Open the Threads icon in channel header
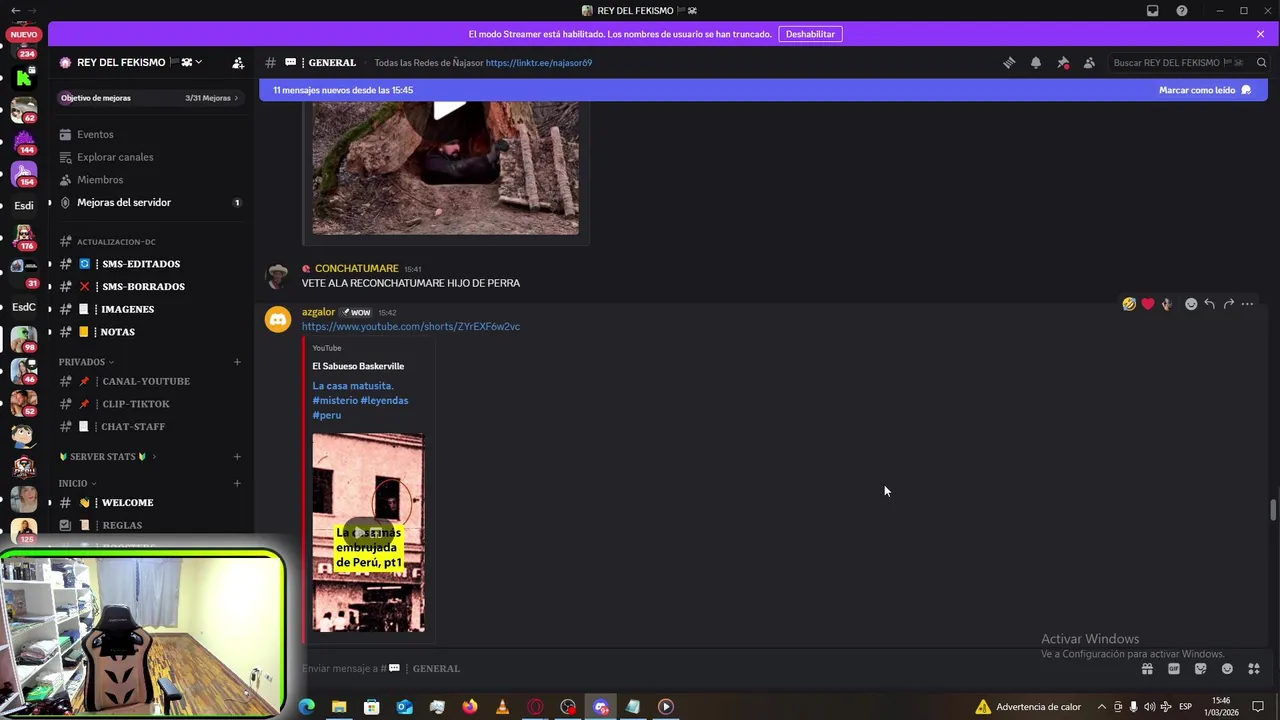 [x=1009, y=62]
